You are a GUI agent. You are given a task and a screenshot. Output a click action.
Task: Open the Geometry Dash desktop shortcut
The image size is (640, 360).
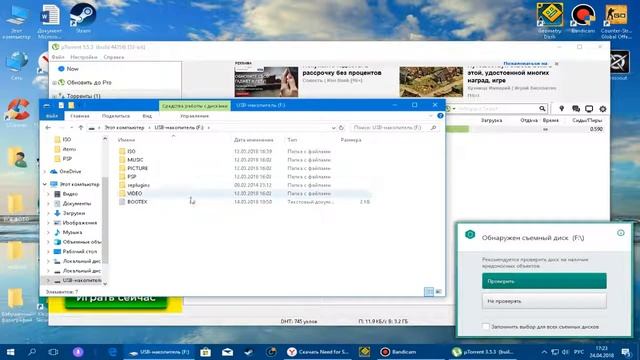550,20
